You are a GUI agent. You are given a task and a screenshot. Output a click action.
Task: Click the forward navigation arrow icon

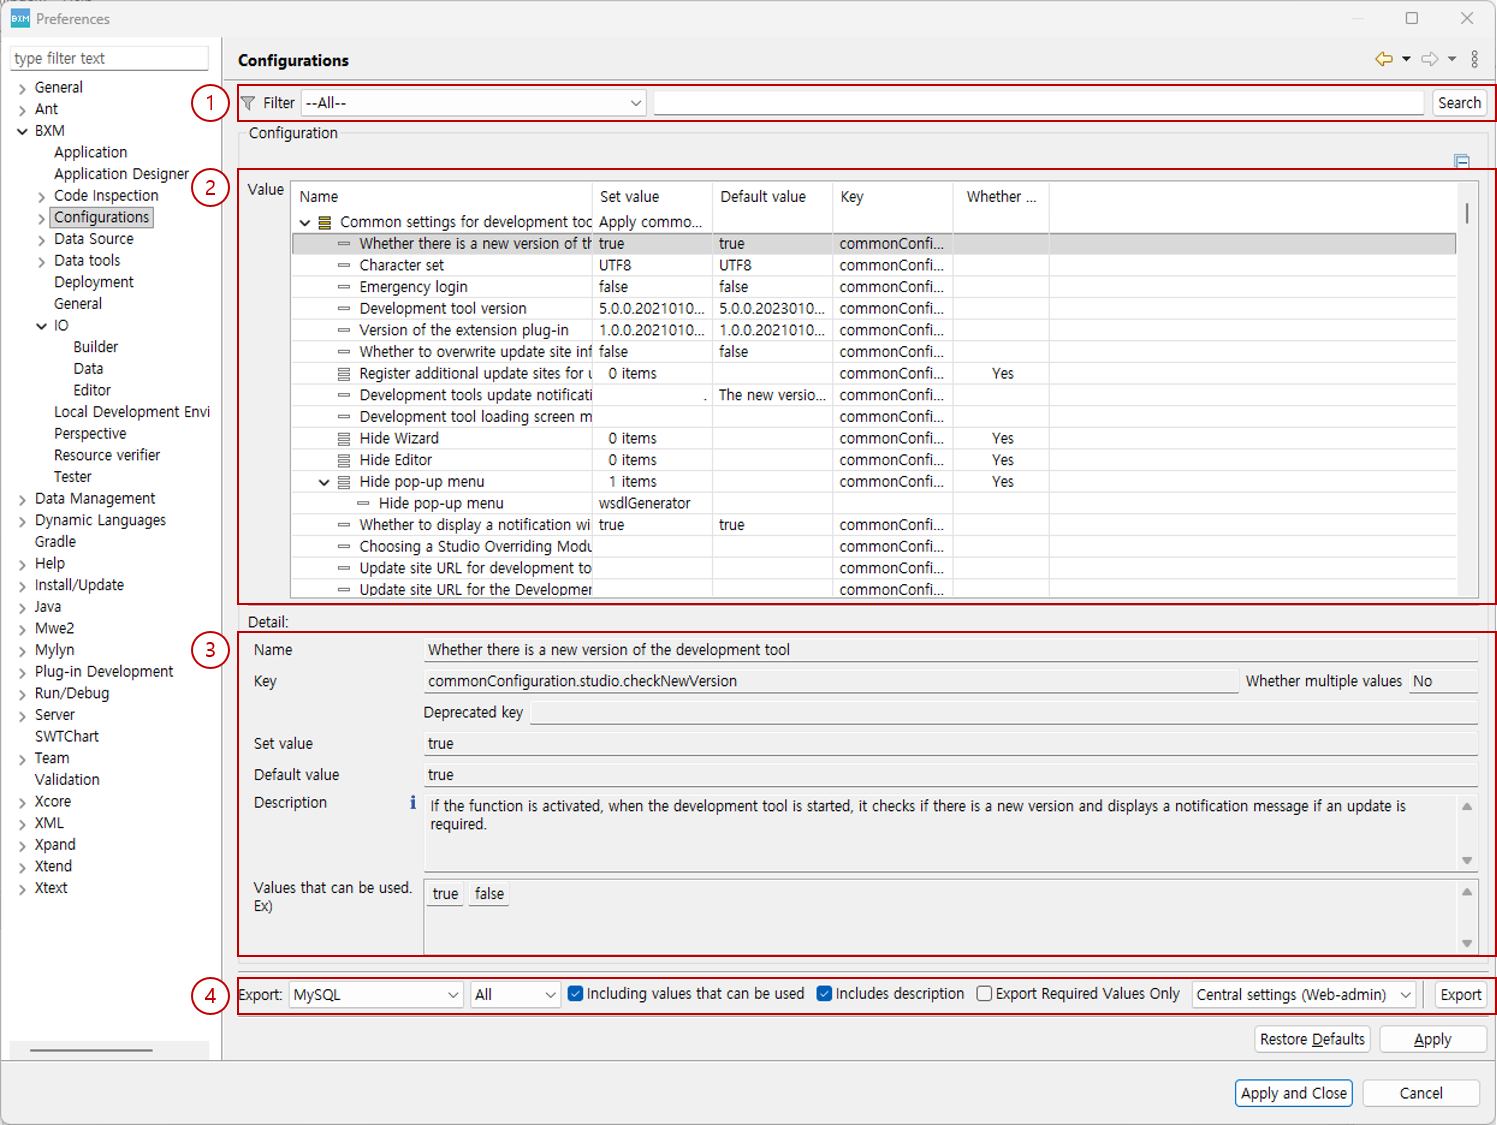(1430, 59)
